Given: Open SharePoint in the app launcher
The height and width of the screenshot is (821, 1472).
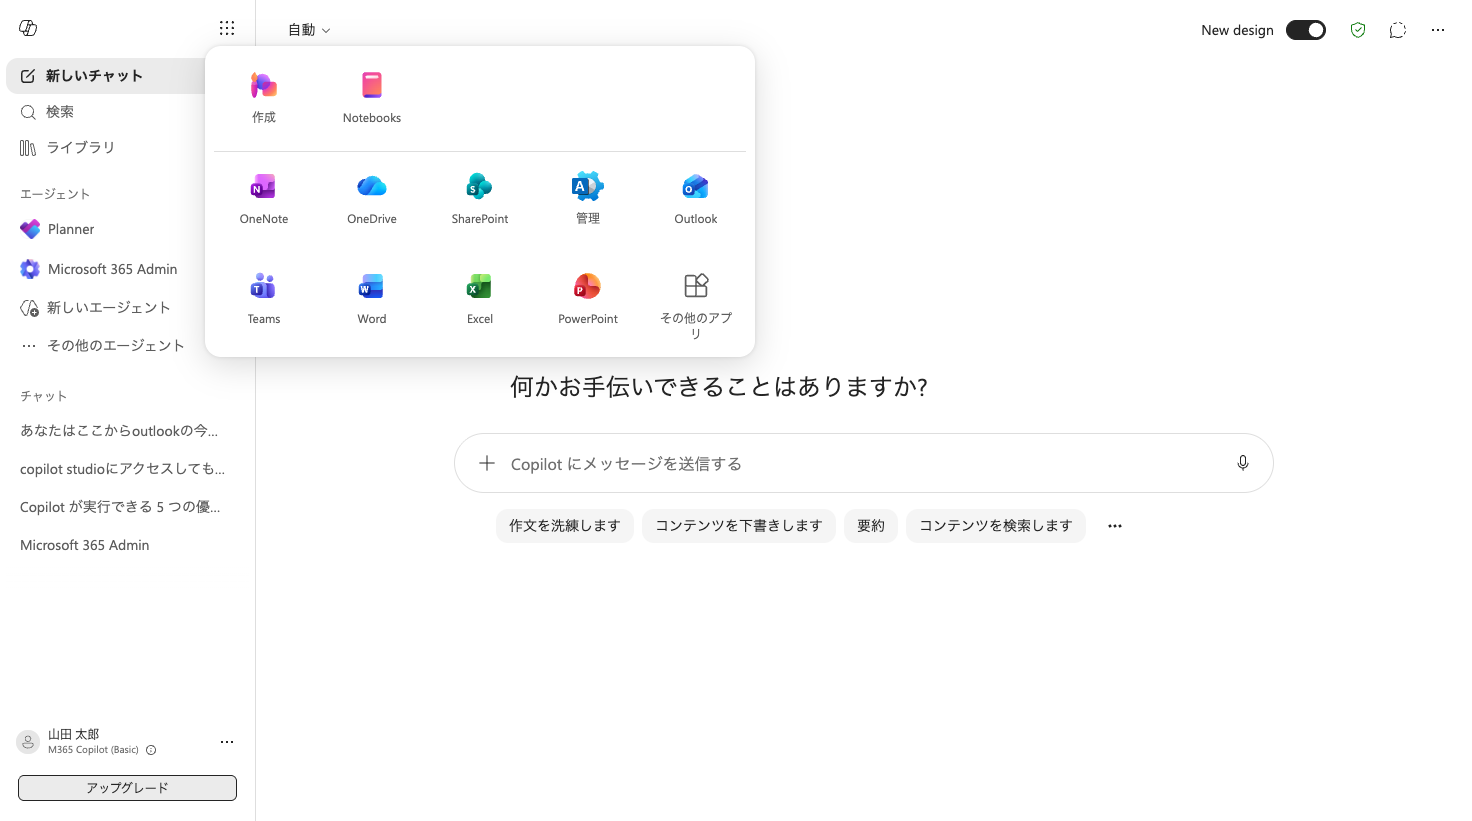Looking at the screenshot, I should click(x=480, y=199).
